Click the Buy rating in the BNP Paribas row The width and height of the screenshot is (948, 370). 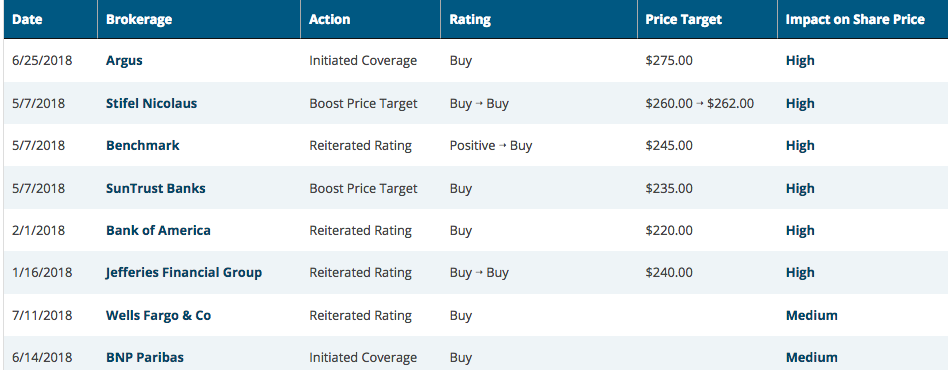pyautogui.click(x=461, y=357)
